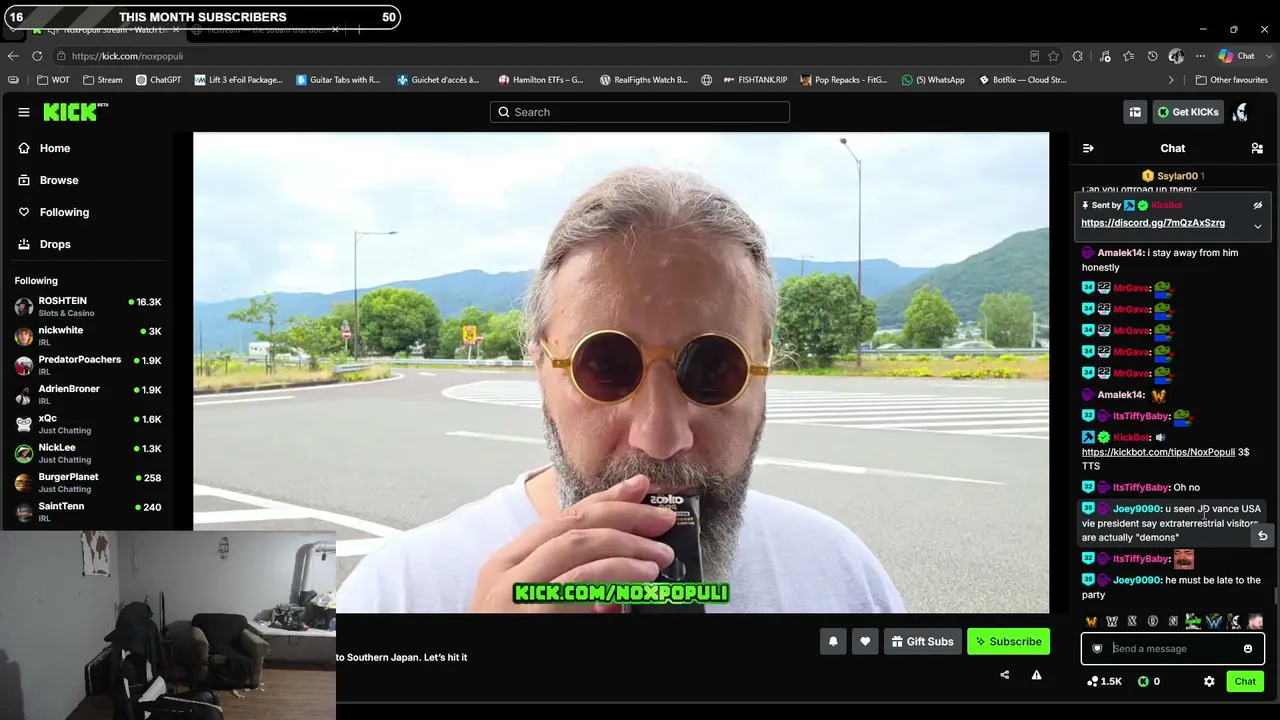
Task: Expand the pinned message chevron
Action: tap(1258, 226)
